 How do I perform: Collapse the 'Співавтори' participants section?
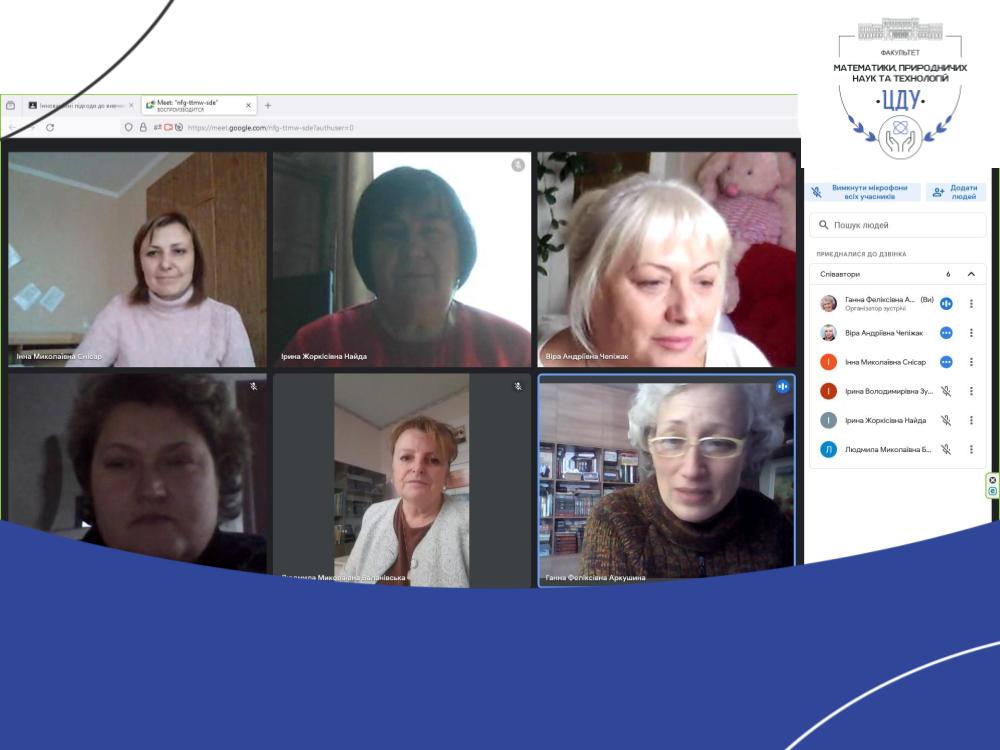970,274
